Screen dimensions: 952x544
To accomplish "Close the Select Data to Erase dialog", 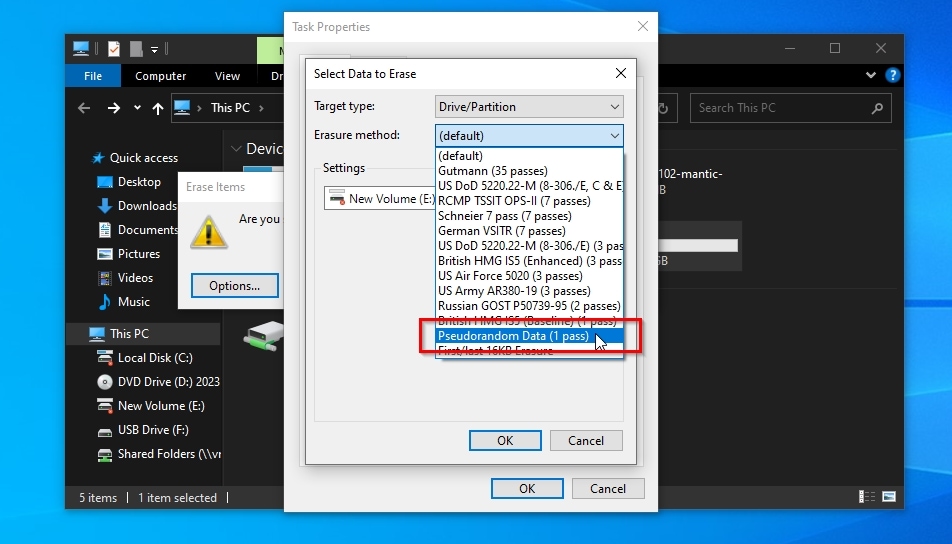I will 620,73.
